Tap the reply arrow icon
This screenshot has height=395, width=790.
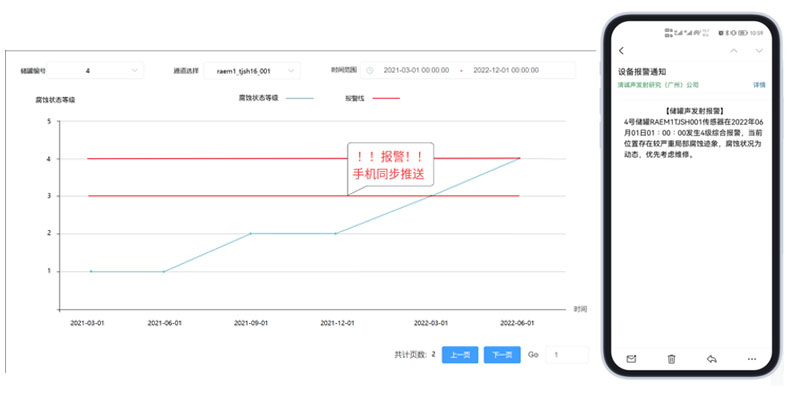(711, 359)
